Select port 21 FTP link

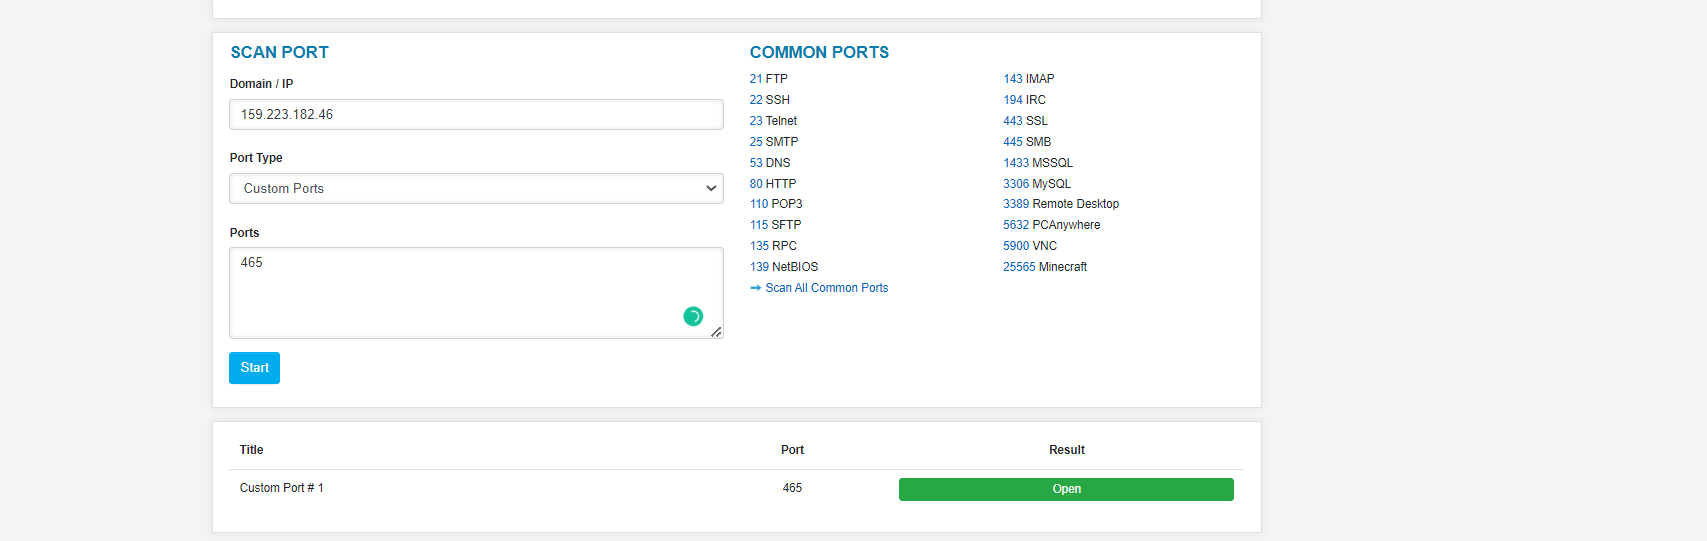tap(768, 79)
